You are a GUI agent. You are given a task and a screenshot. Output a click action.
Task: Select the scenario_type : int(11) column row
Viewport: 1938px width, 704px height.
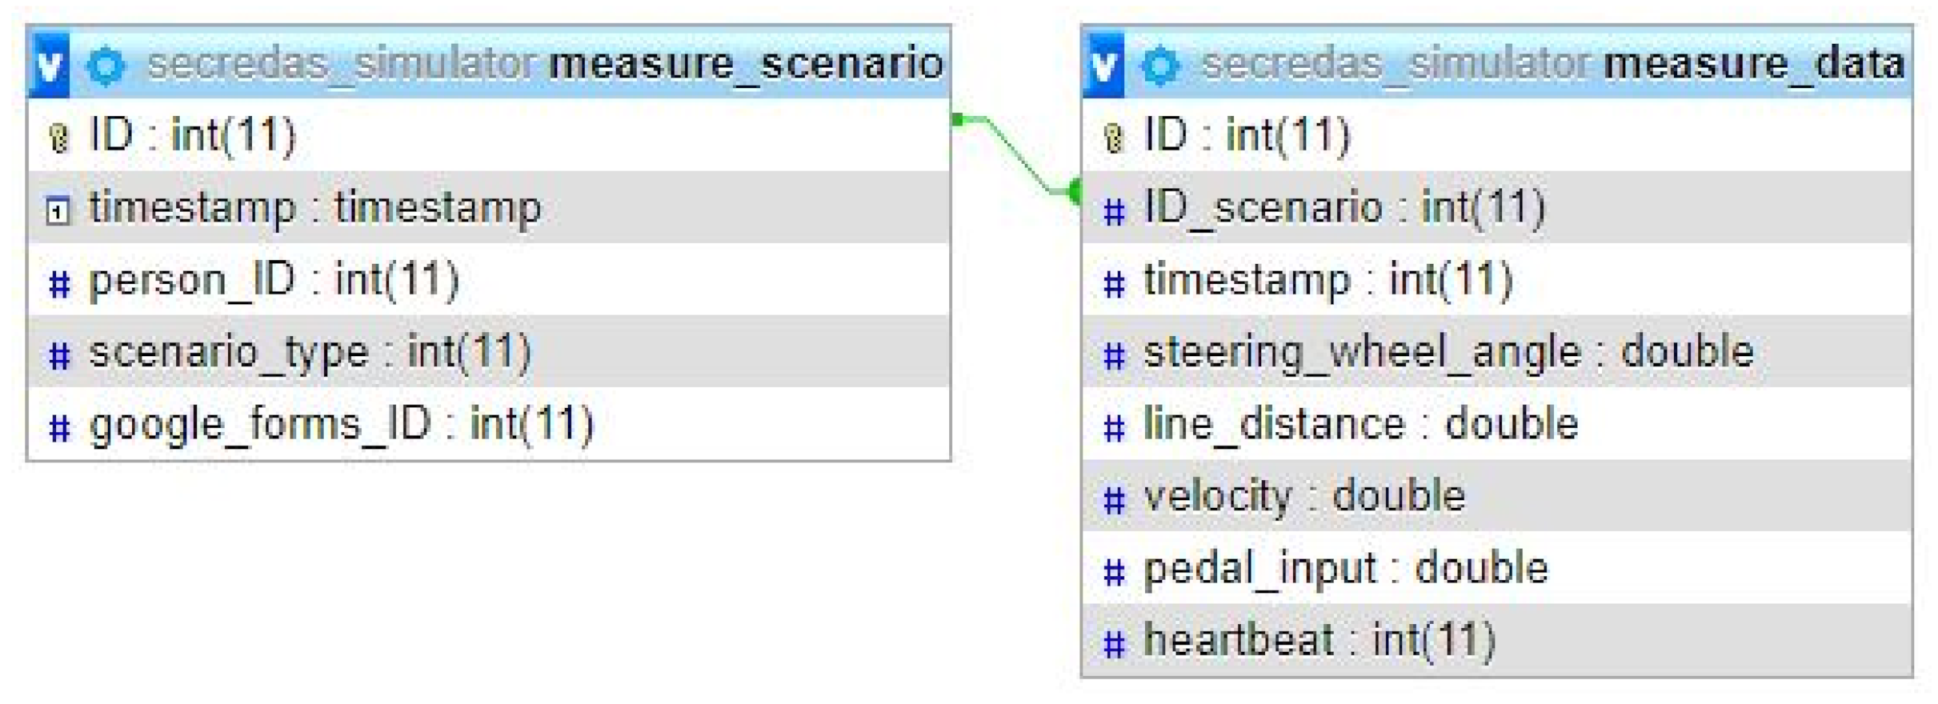click(x=310, y=352)
